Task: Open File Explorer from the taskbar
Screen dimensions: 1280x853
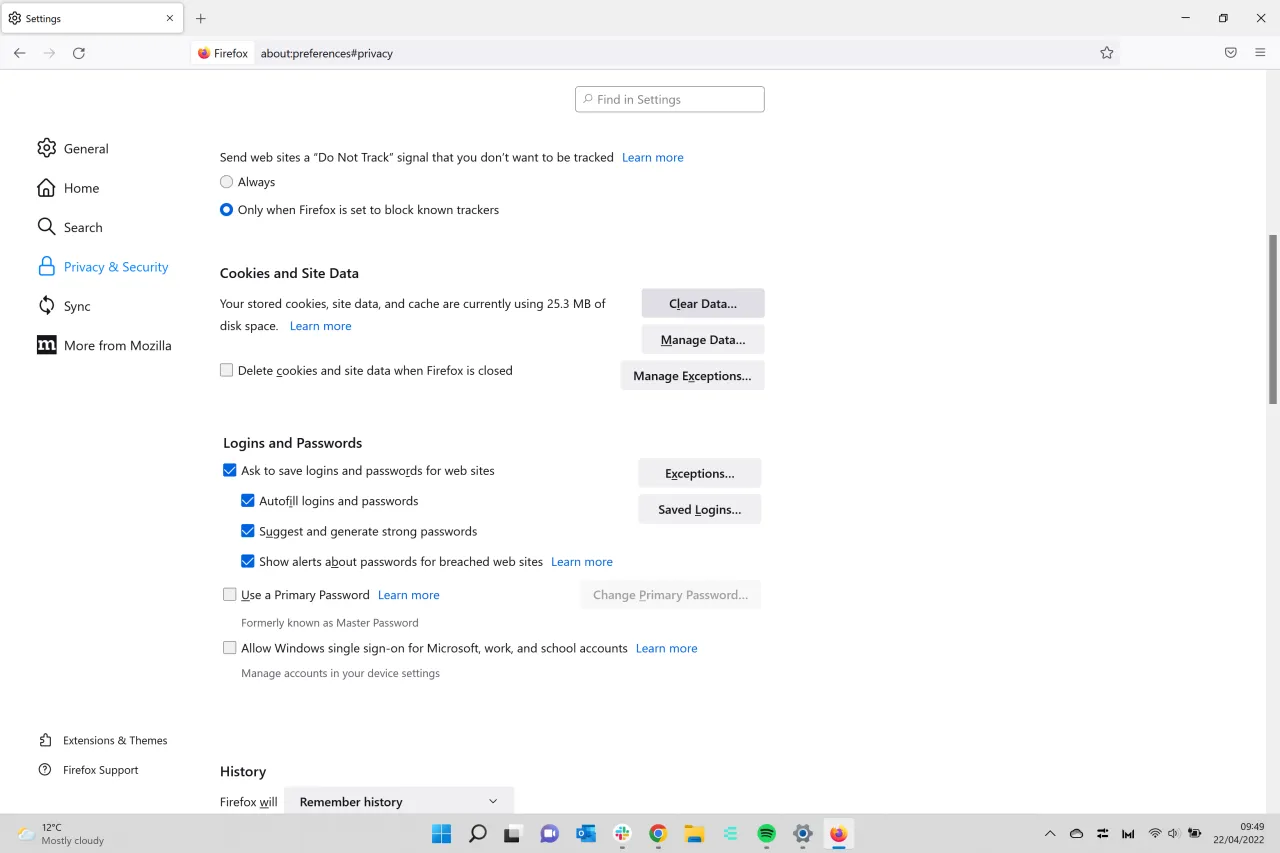Action: click(x=694, y=833)
